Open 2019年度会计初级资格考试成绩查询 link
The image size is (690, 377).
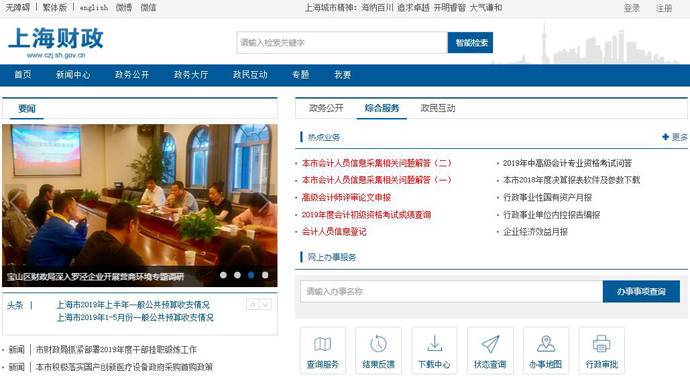coord(366,215)
